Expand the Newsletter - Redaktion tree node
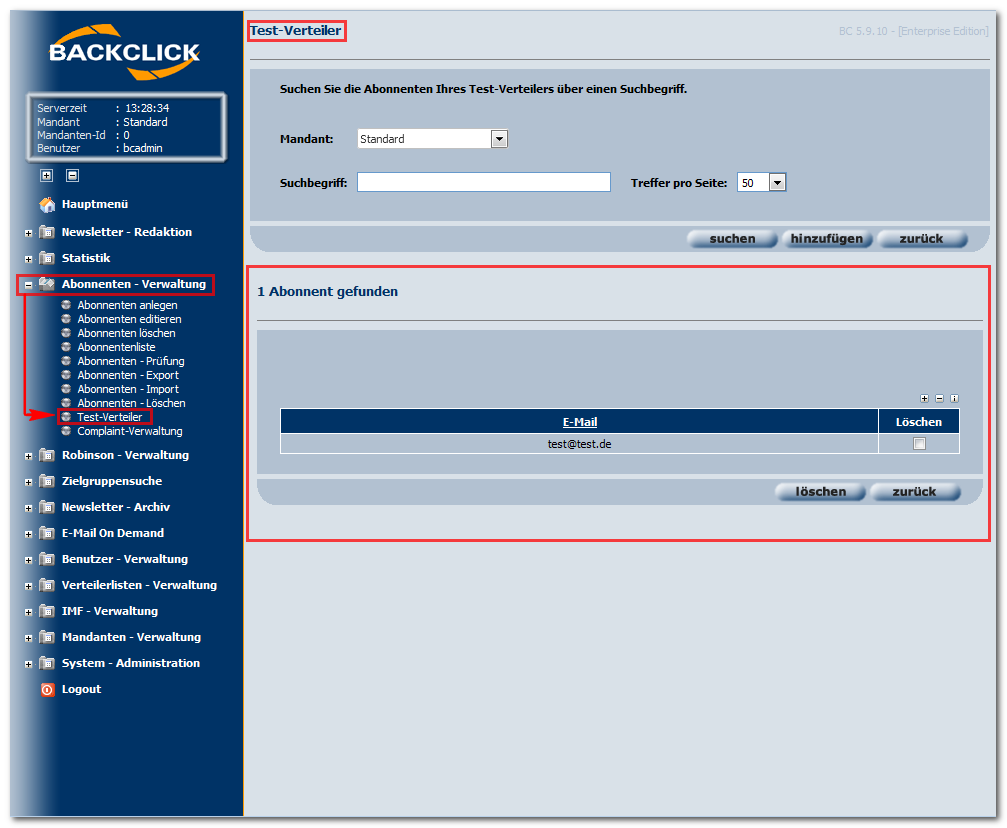This screenshot has height=828, width=1007. (28, 233)
